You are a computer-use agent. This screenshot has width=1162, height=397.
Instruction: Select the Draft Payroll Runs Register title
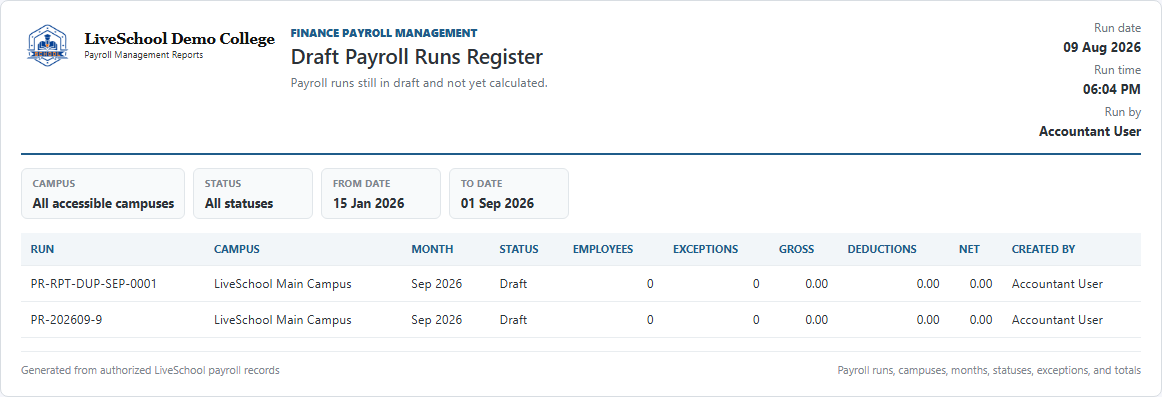[416, 57]
